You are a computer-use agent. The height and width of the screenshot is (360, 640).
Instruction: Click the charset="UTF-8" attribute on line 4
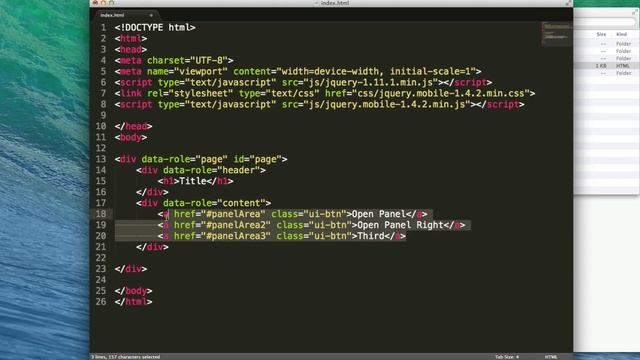pos(187,60)
